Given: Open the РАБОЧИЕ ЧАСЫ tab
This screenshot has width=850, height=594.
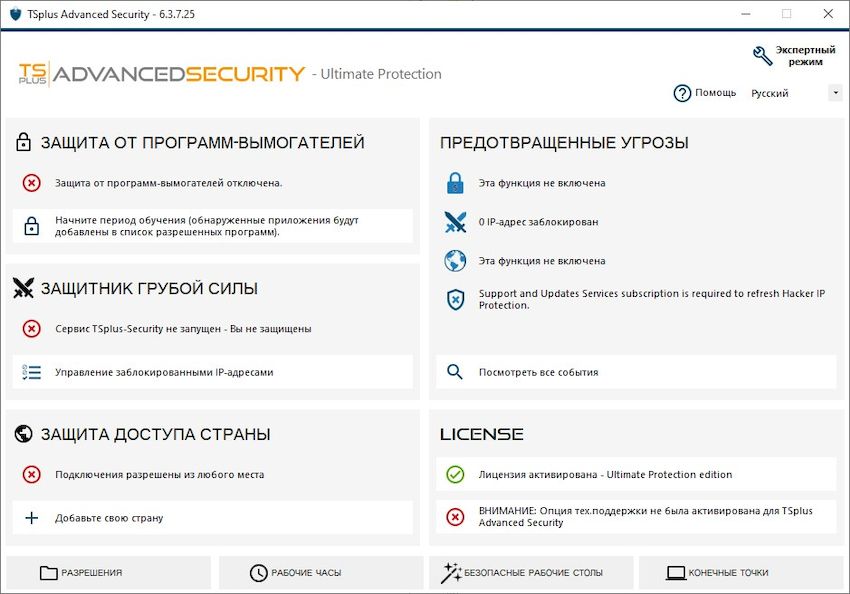Looking at the screenshot, I should click(321, 572).
